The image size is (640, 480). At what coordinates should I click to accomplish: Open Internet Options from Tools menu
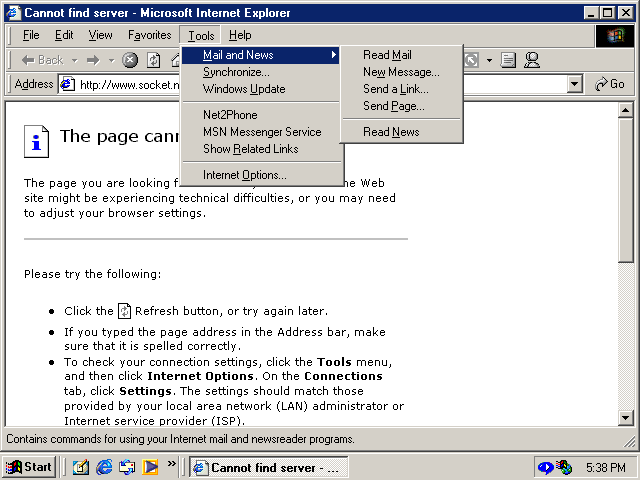click(260, 175)
